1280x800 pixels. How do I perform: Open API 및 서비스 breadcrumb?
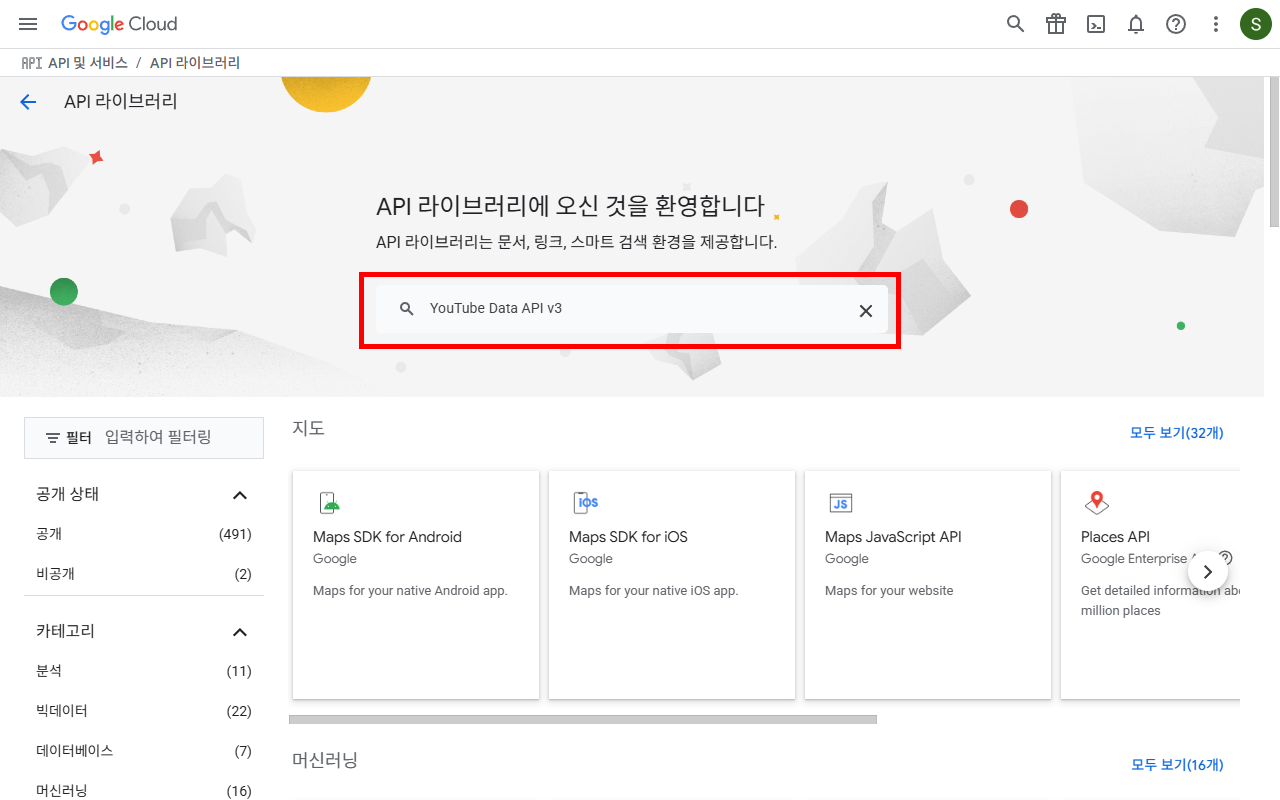[87, 63]
